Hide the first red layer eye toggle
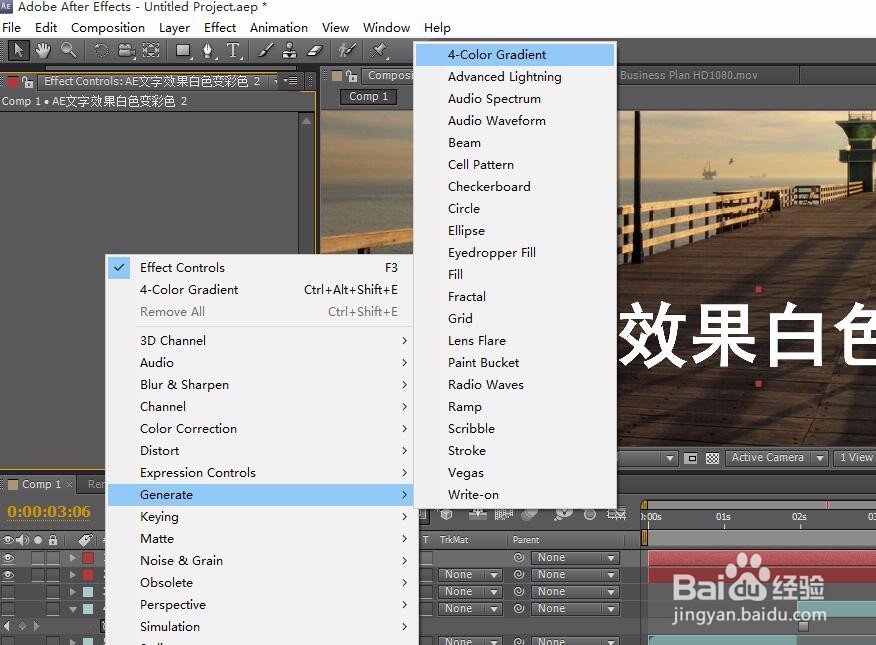This screenshot has width=876, height=645. point(8,558)
